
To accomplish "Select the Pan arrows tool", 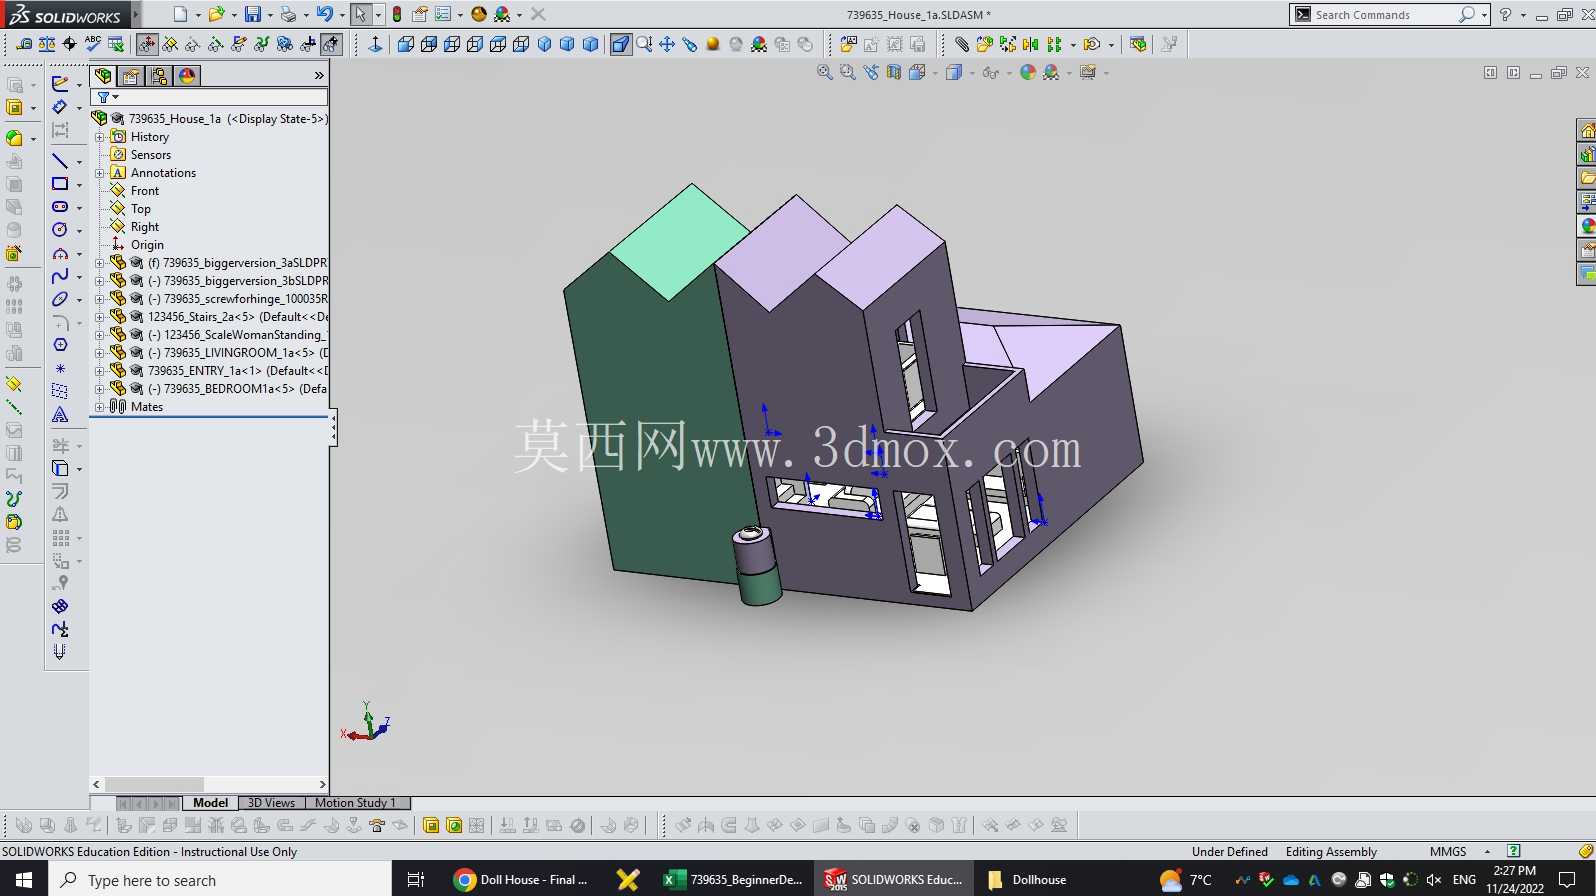I will coord(667,44).
